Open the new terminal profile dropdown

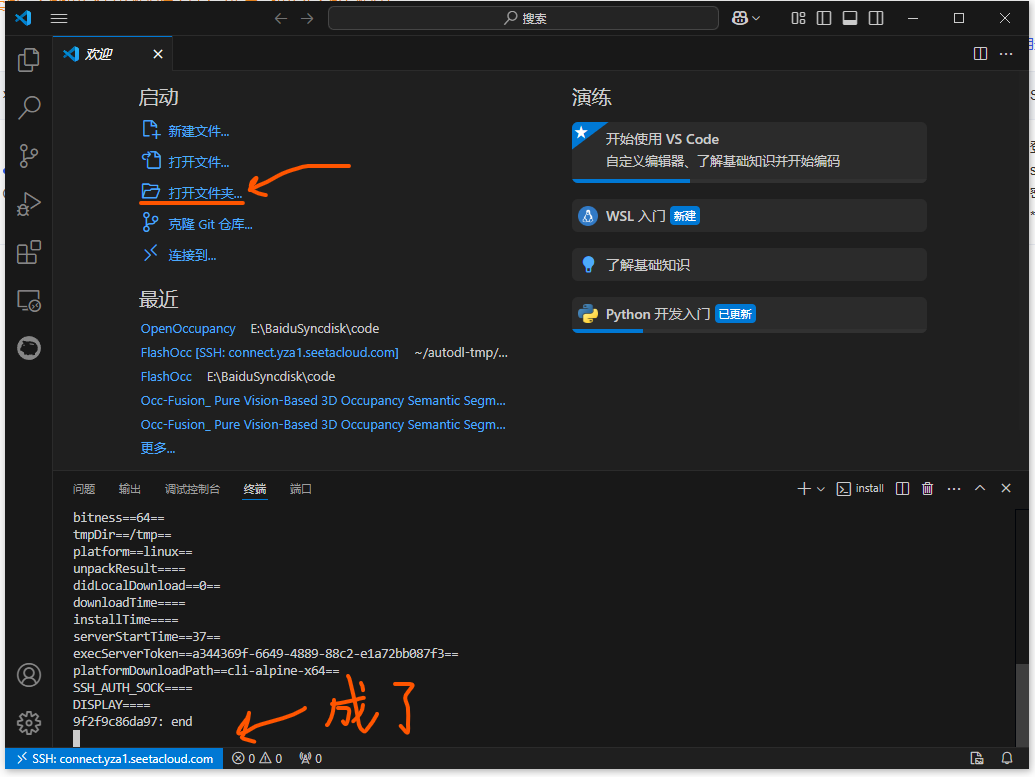click(x=820, y=489)
